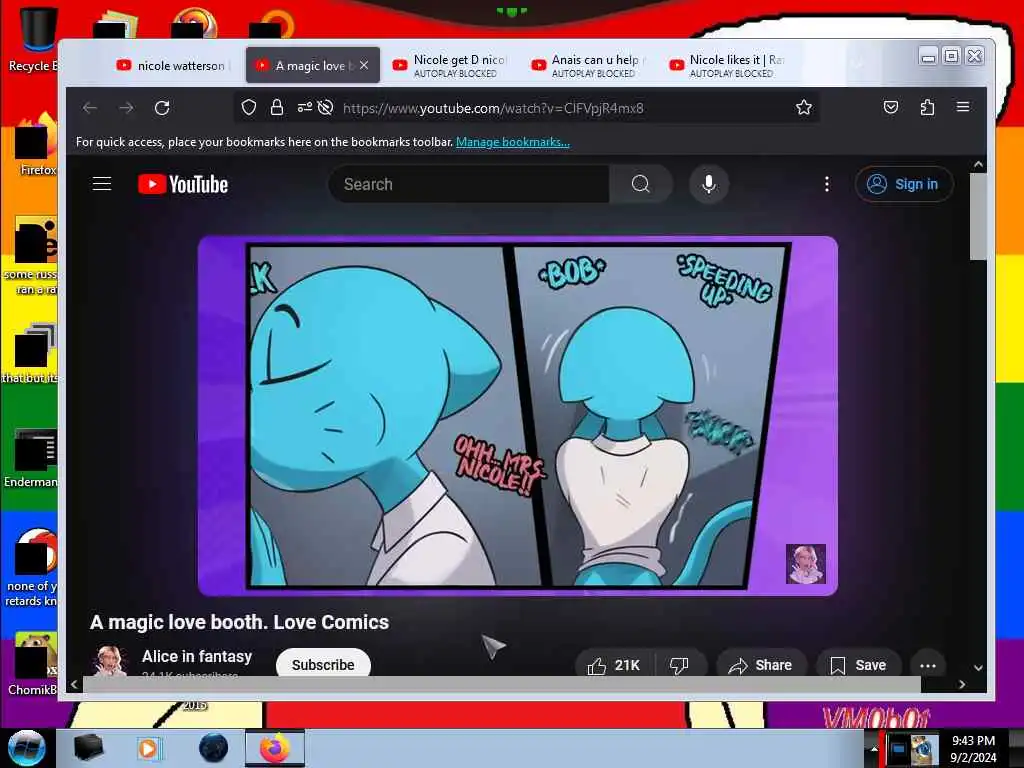Close the 'A magic love b' tab

(364, 65)
